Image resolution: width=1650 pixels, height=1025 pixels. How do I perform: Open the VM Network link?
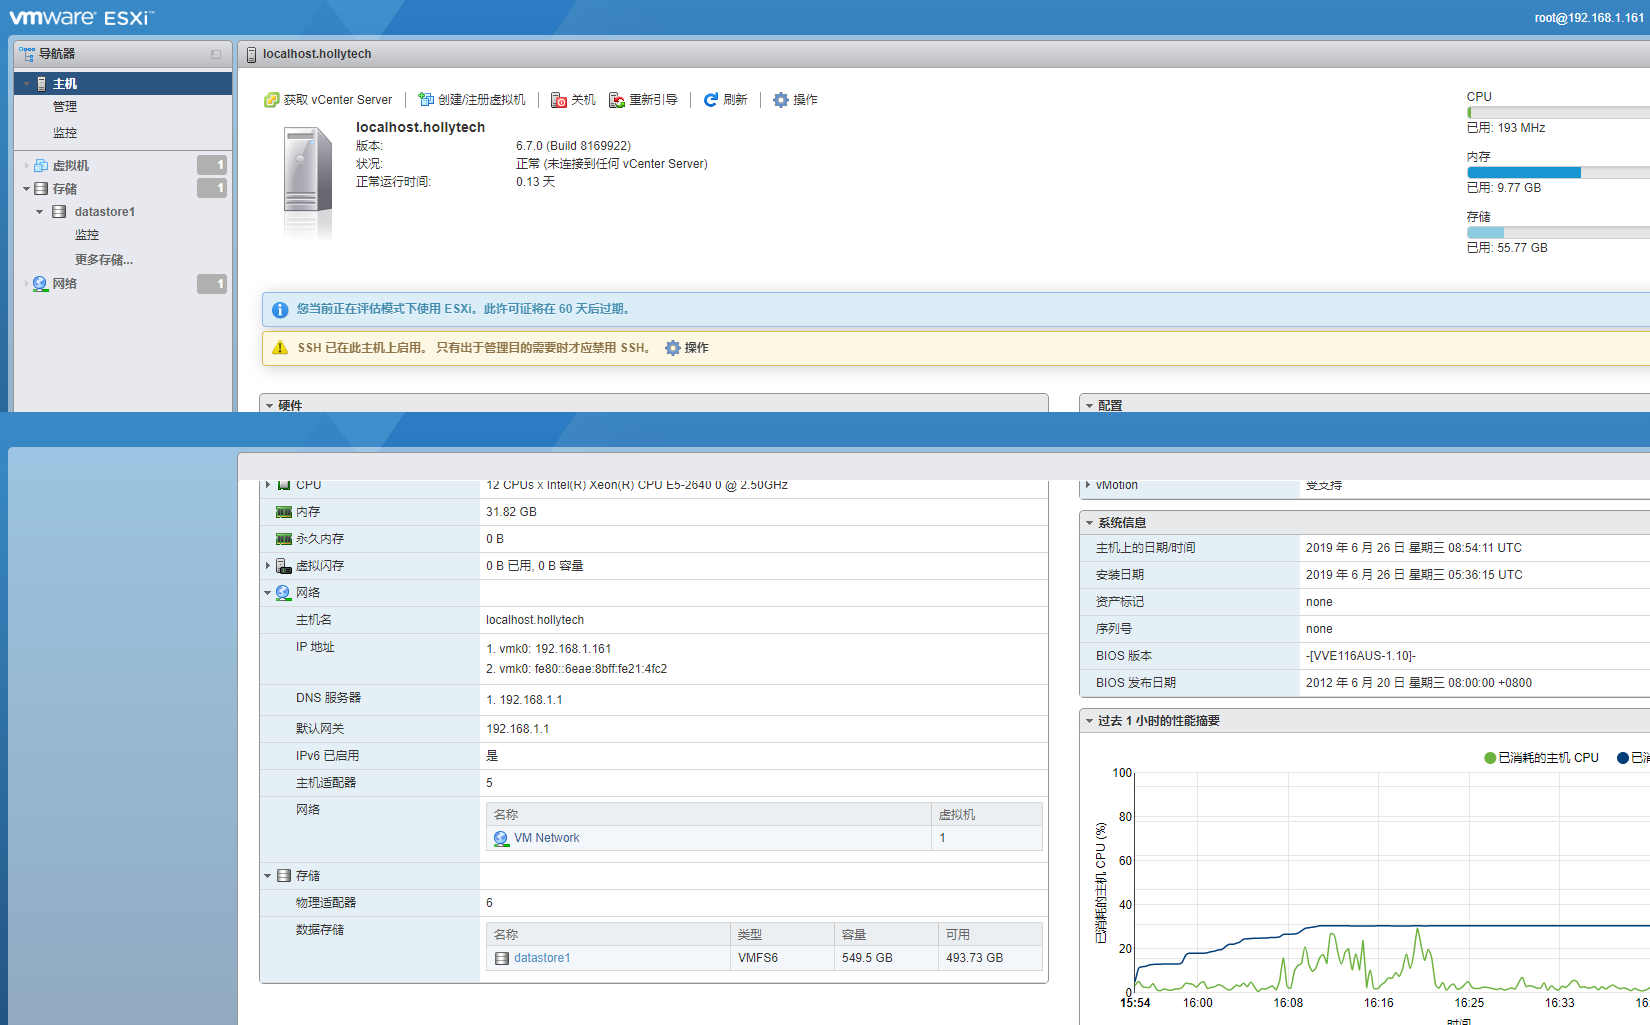[x=547, y=838]
